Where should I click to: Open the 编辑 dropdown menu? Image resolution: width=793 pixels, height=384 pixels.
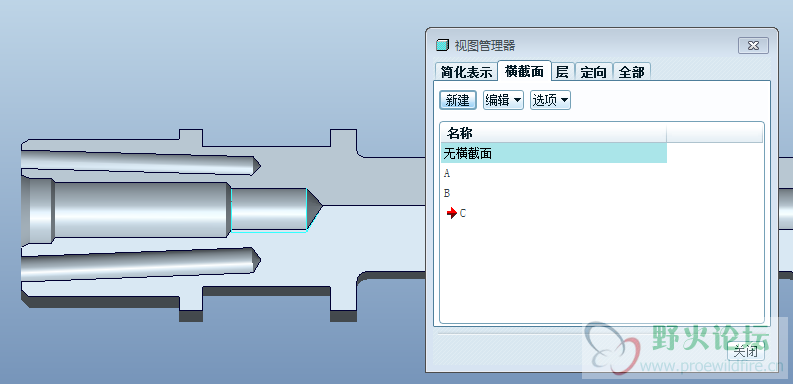503,100
